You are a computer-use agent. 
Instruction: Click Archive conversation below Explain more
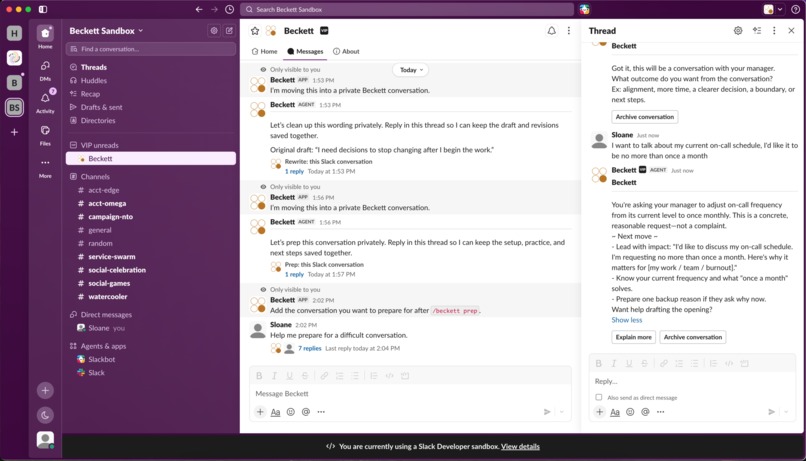tap(692, 337)
